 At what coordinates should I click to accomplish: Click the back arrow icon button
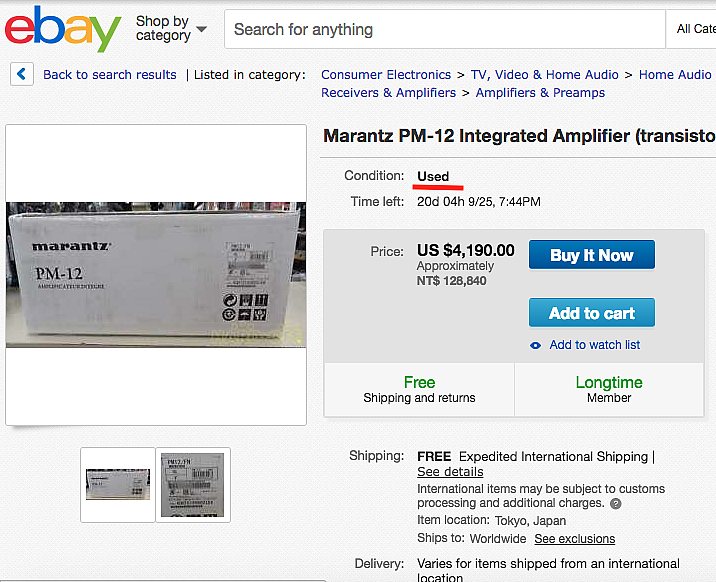click(21, 74)
